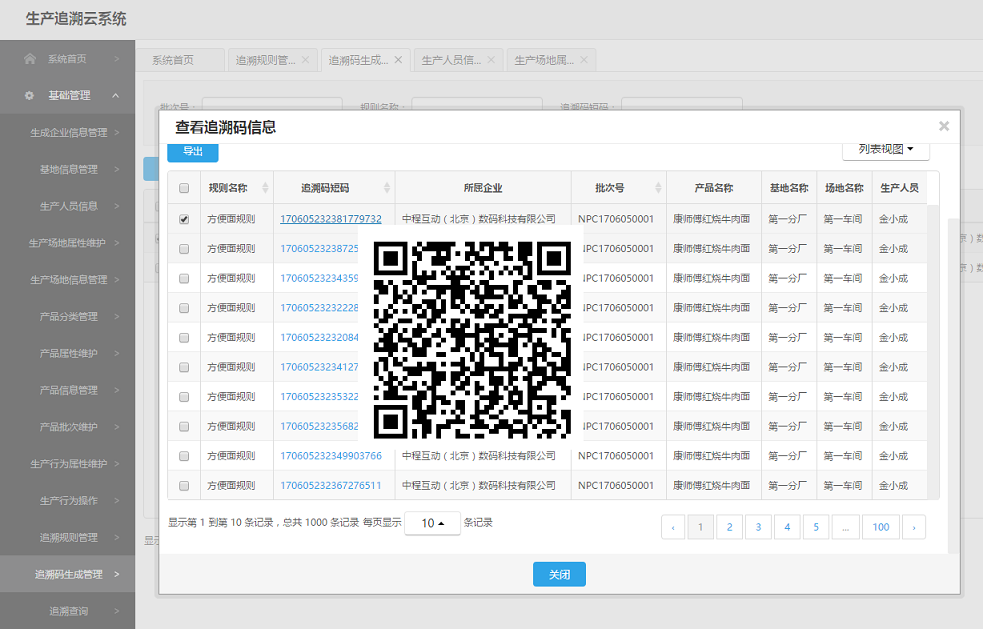The height and width of the screenshot is (629, 983).
Task: Click the 所属企业 column header
Action: (483, 188)
